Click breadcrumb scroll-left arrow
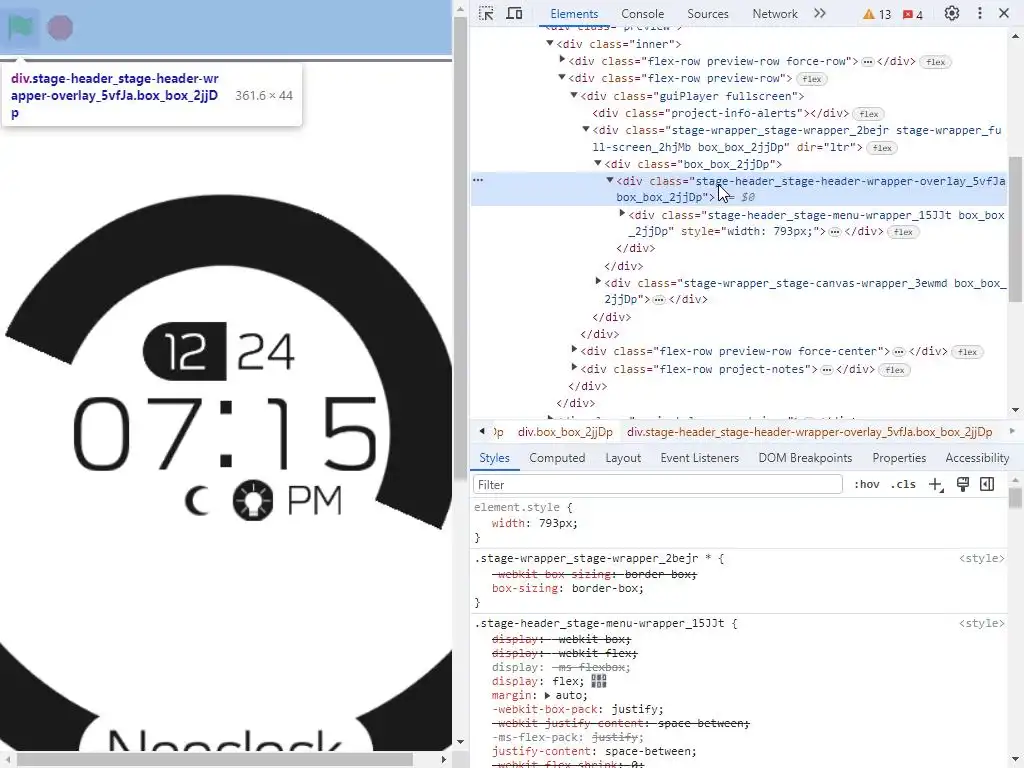1024x768 pixels. [482, 431]
